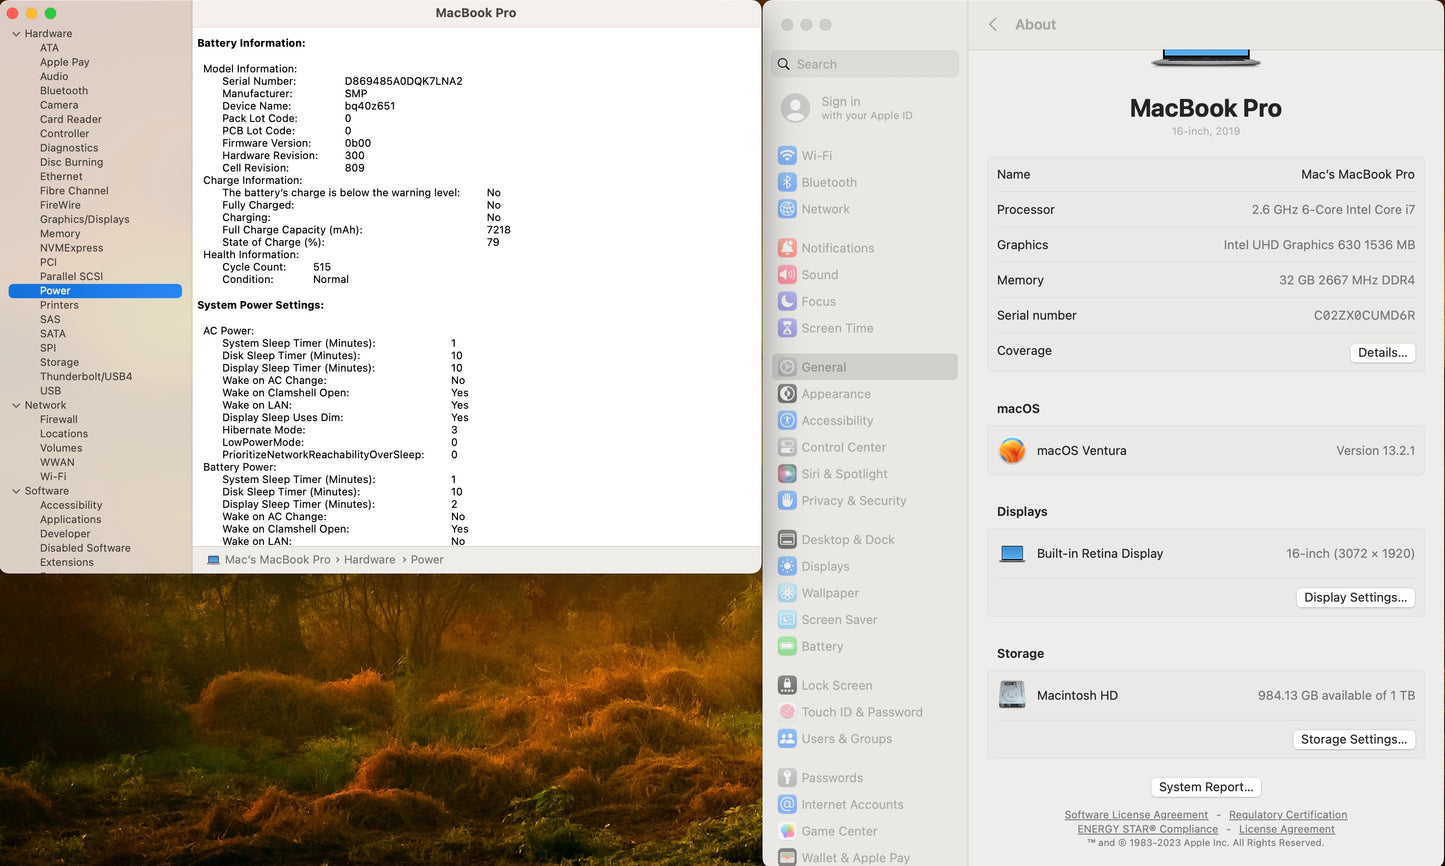Open Wi-Fi settings icon in sidebar
Image resolution: width=1445 pixels, height=866 pixels.
(x=787, y=156)
